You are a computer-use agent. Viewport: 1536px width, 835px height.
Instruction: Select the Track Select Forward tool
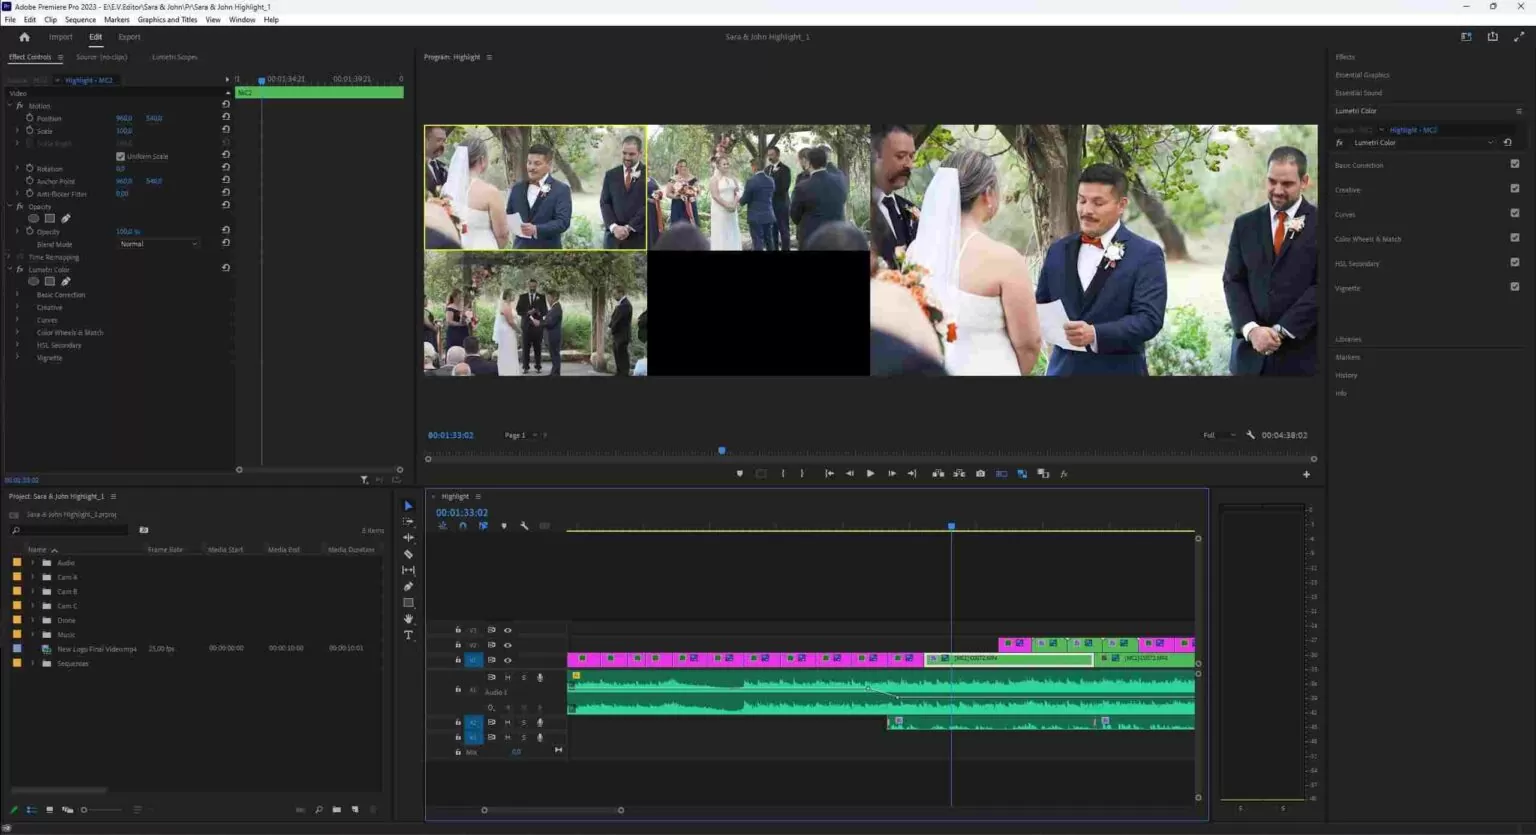point(408,521)
